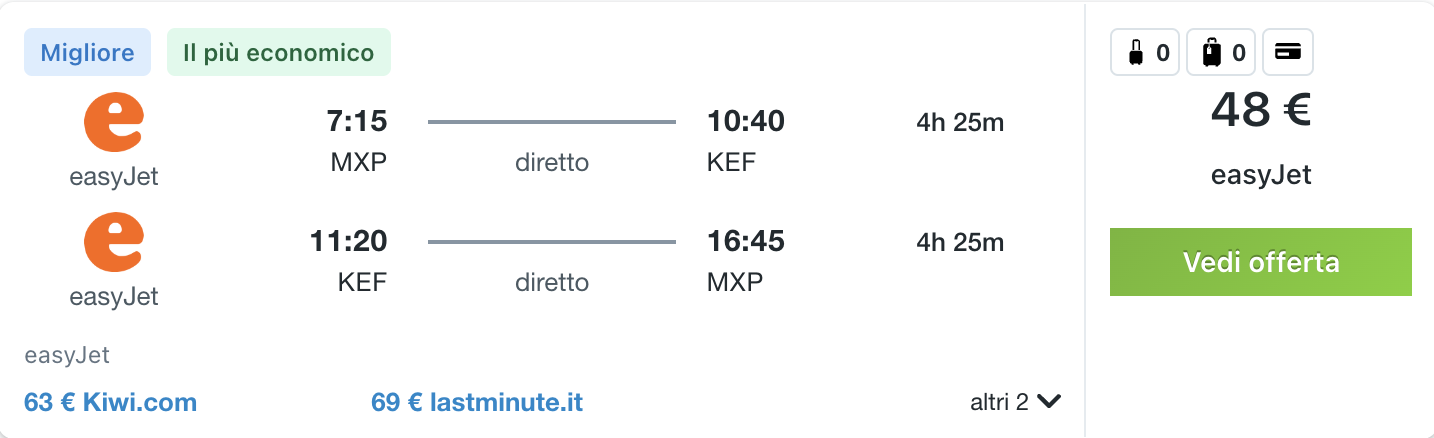Click the return departure time 11:20

349,241
